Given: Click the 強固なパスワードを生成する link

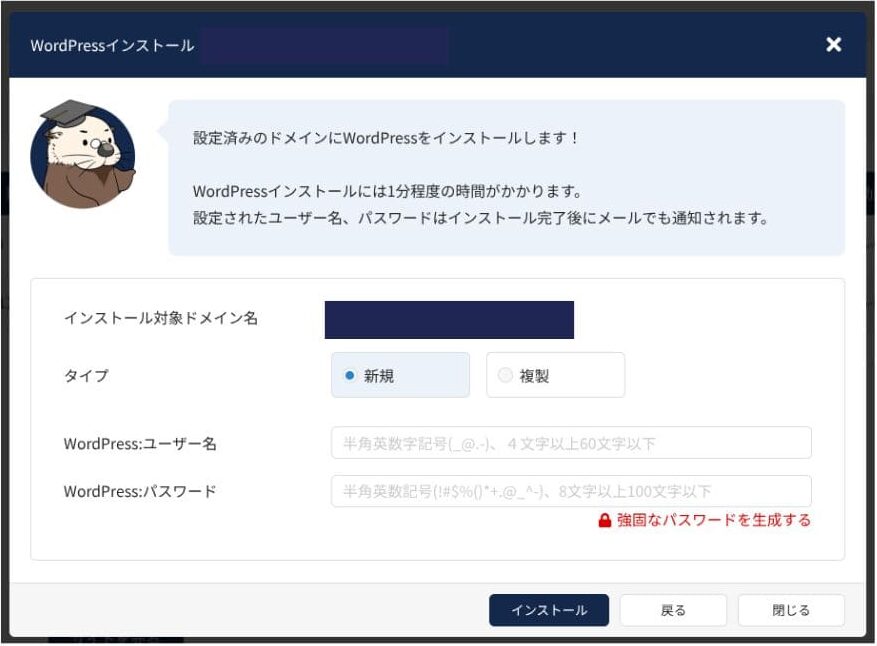Looking at the screenshot, I should coord(713,521).
